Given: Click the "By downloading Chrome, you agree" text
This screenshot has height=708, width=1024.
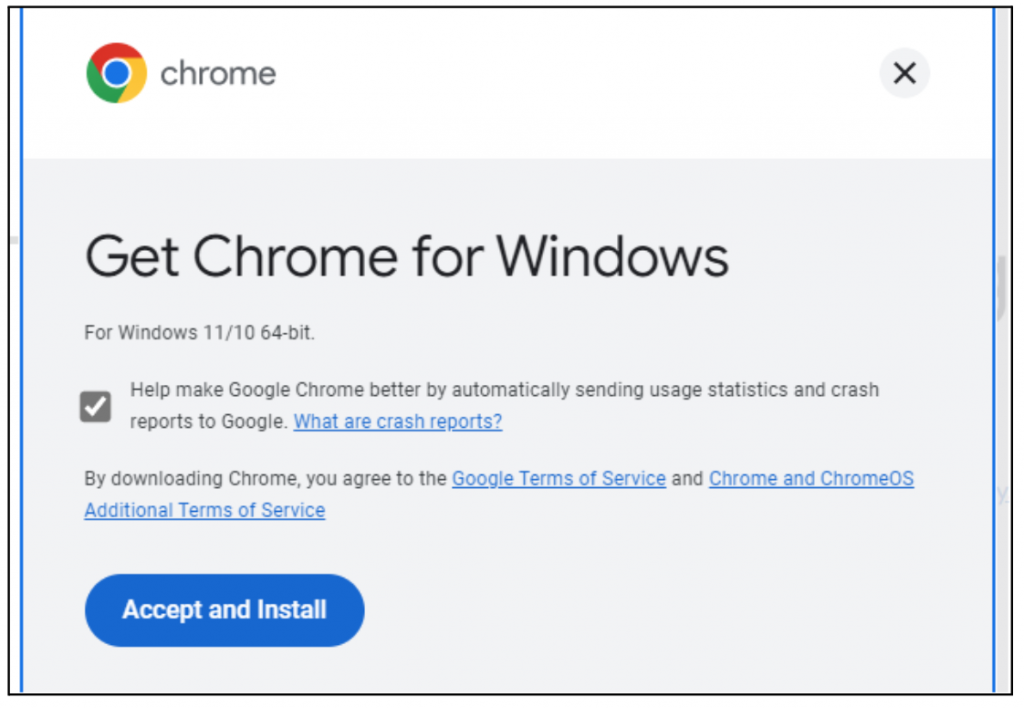Looking at the screenshot, I should point(265,479).
